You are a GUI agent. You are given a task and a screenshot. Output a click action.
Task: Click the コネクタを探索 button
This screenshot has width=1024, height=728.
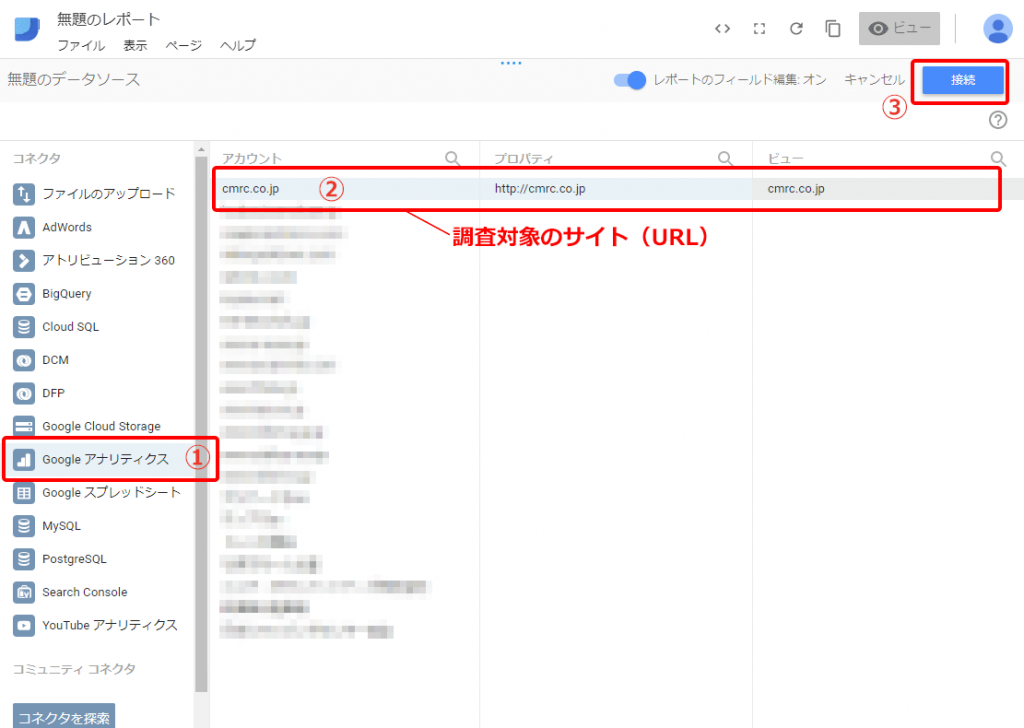(x=64, y=716)
